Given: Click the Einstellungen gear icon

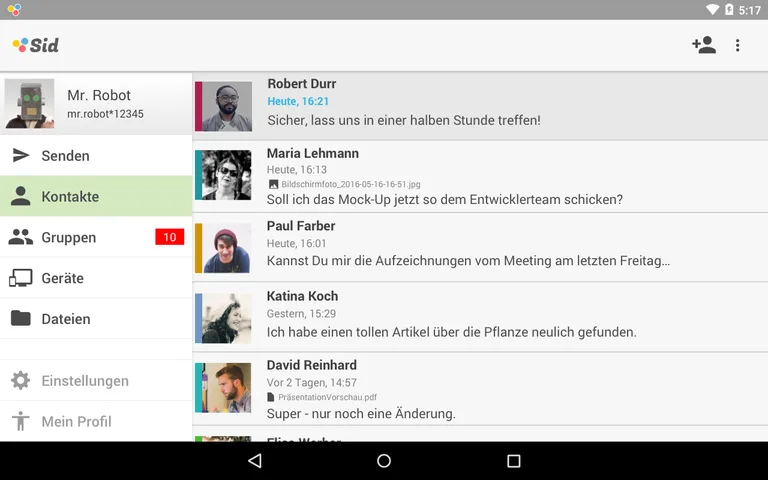Looking at the screenshot, I should click(21, 381).
